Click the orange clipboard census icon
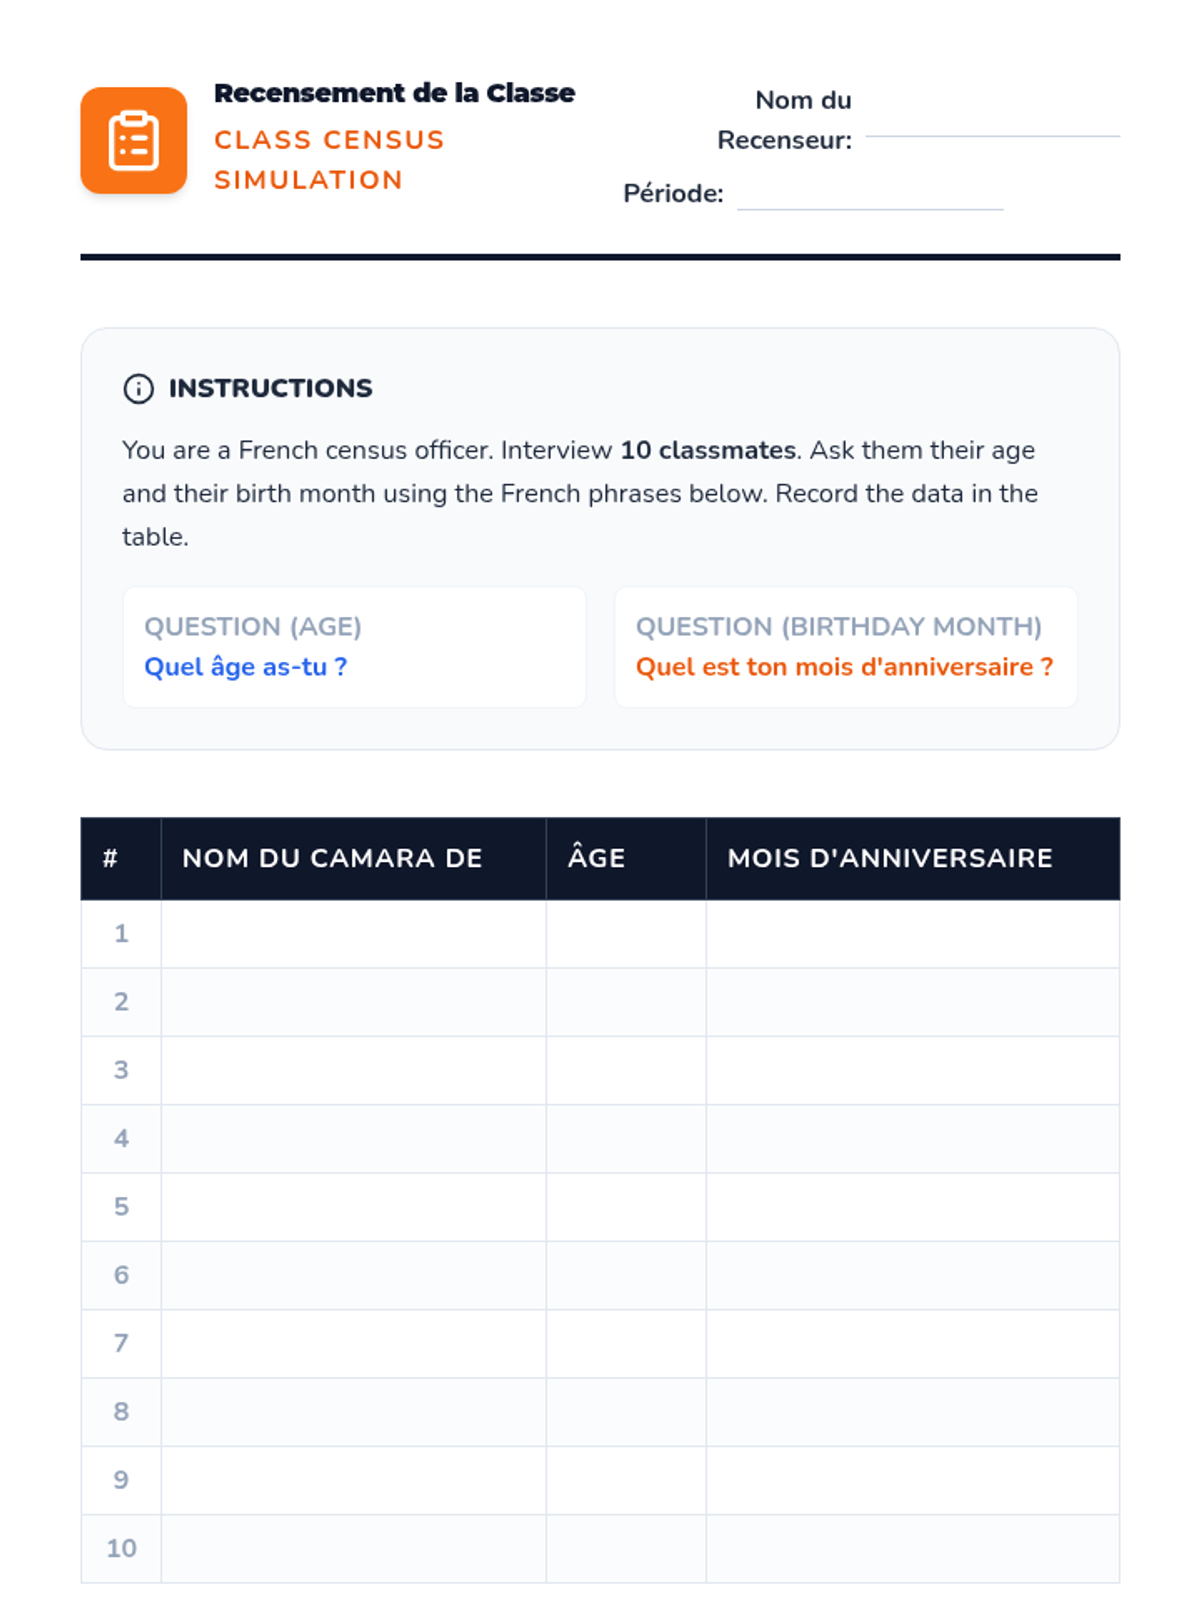The height and width of the screenshot is (1600, 1200). point(133,140)
